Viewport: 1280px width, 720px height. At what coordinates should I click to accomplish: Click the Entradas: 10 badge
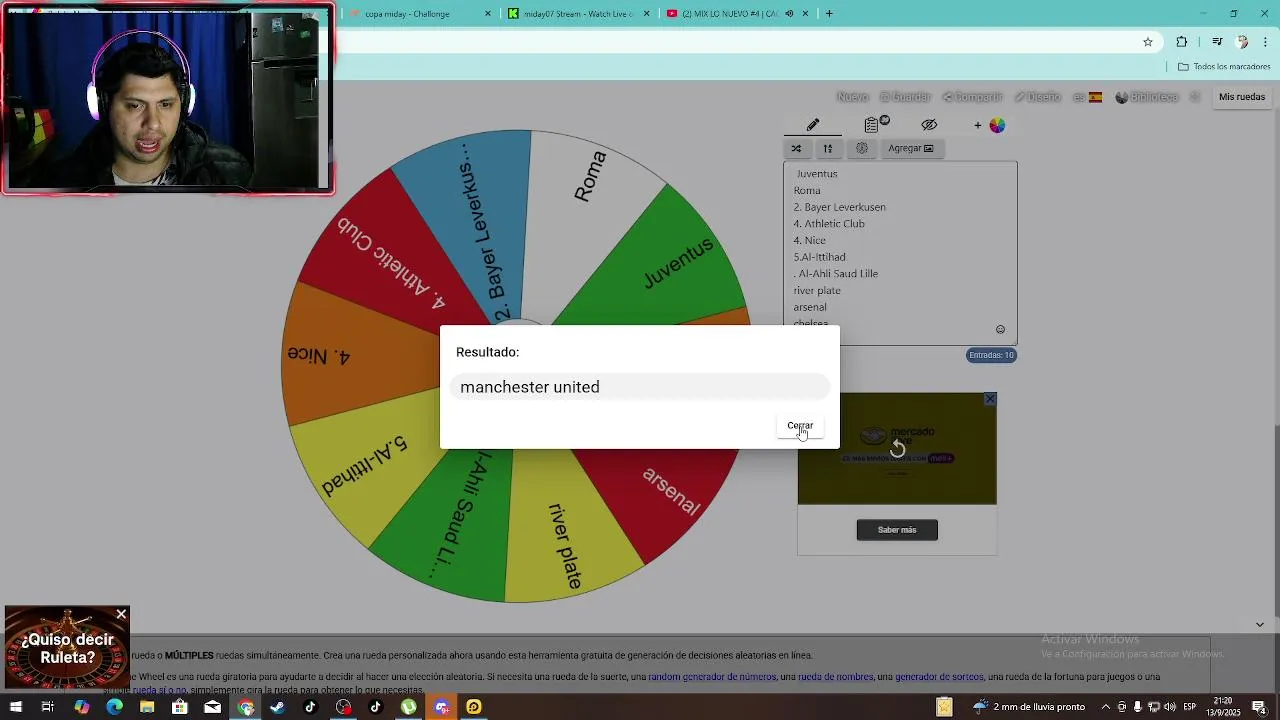coord(991,355)
